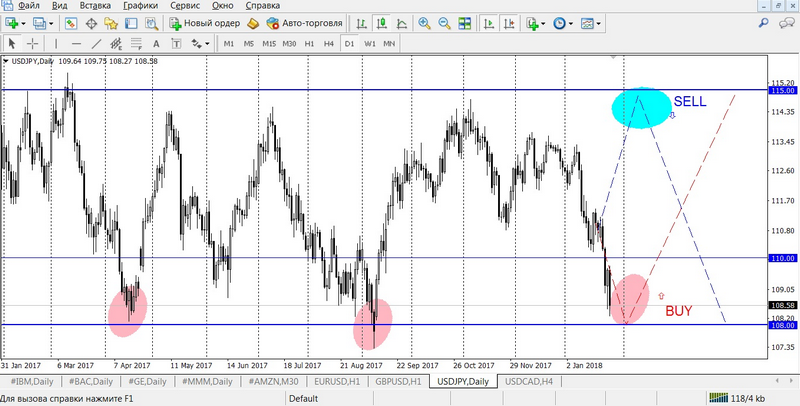800x406 pixels.
Task: Click the Zoom In magnifier icon
Action: pyautogui.click(x=425, y=23)
